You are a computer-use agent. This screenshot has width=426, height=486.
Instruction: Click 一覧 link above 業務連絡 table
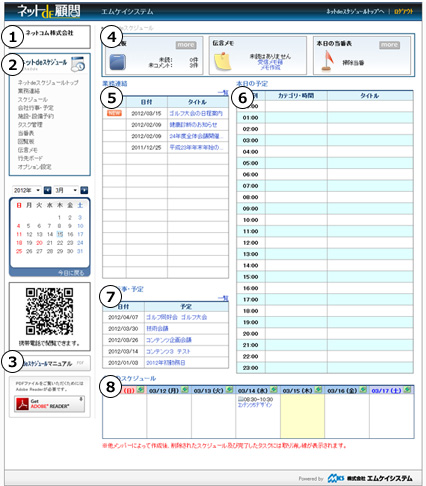pos(223,92)
